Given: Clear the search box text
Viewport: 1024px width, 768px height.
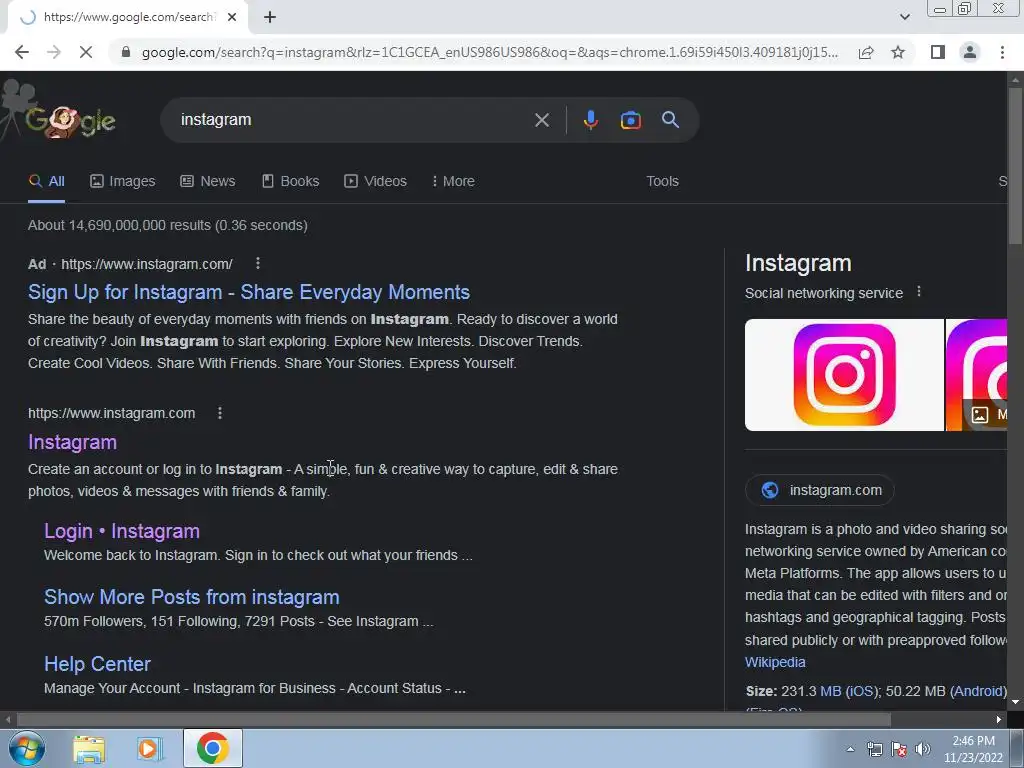Looking at the screenshot, I should (541, 120).
